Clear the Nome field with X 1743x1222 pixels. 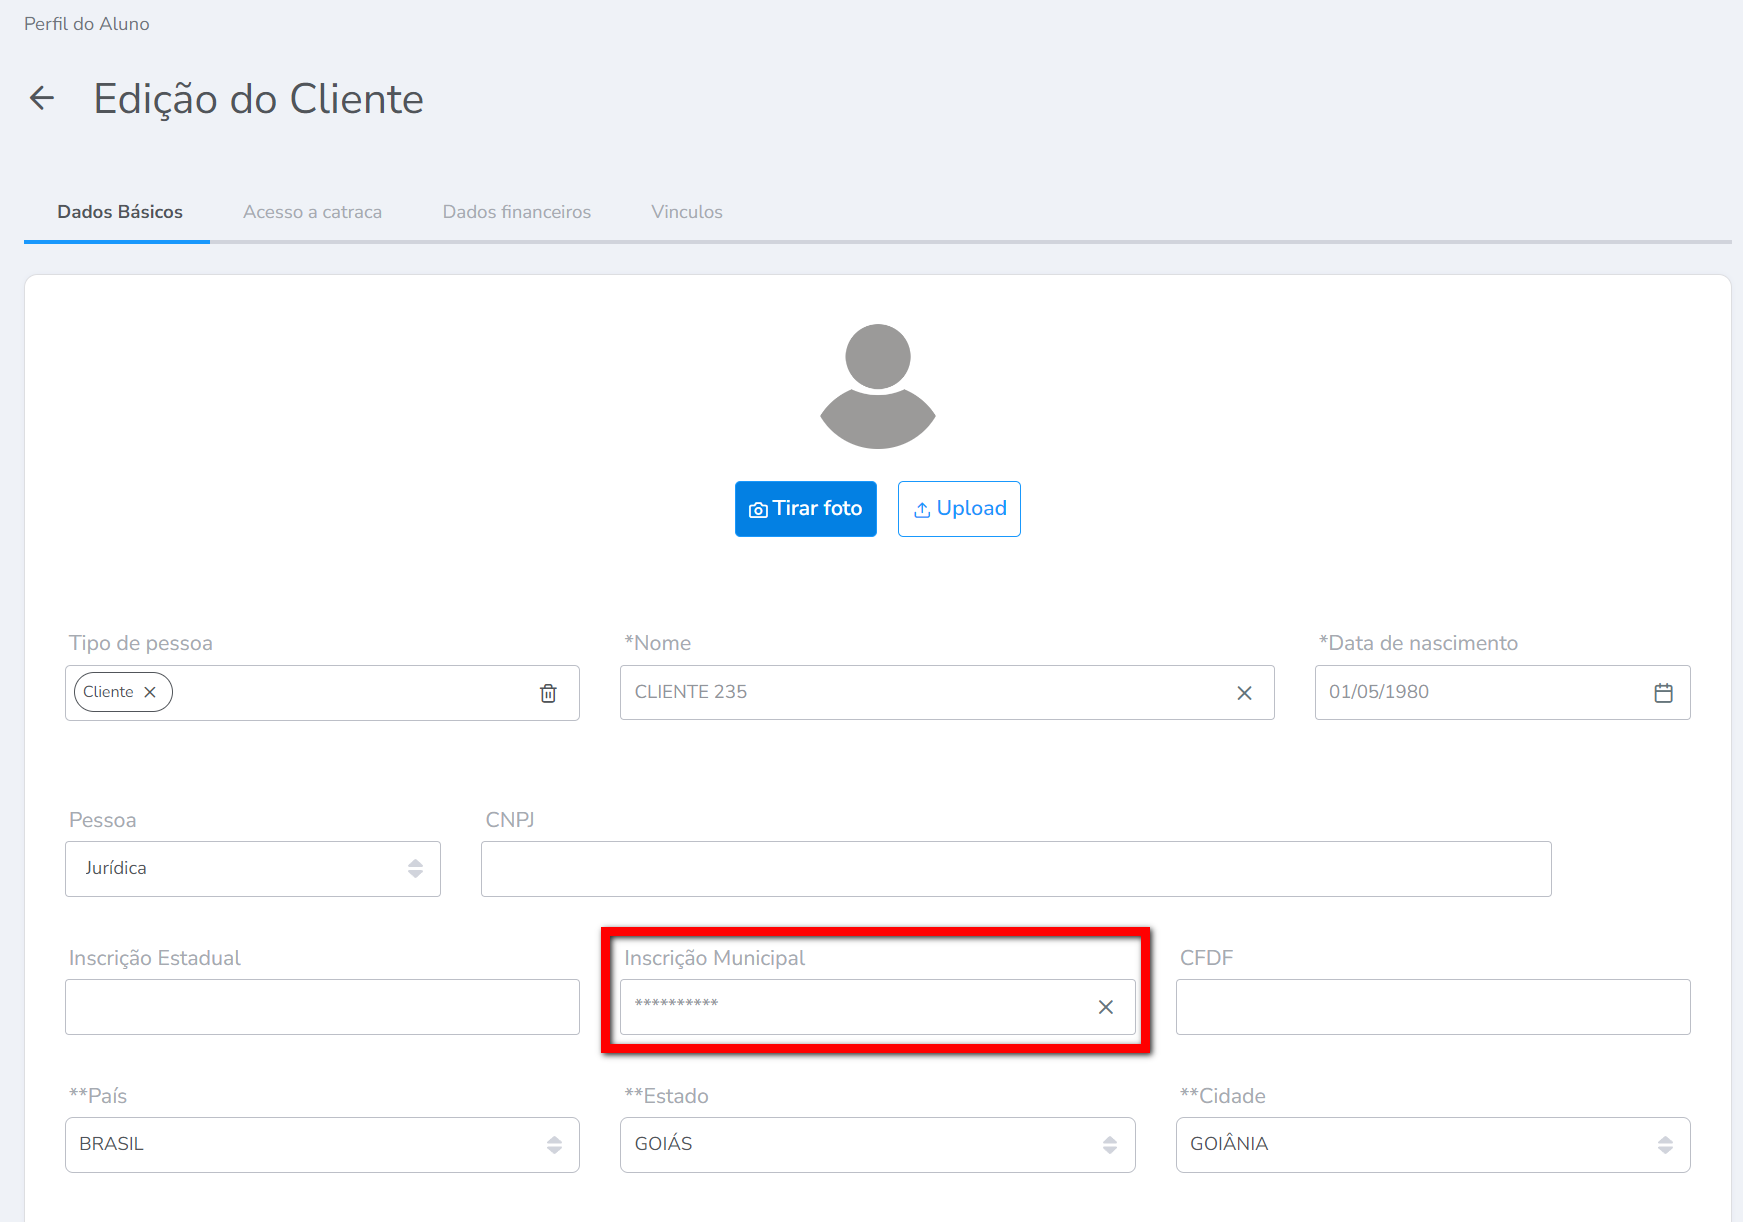pyautogui.click(x=1244, y=693)
